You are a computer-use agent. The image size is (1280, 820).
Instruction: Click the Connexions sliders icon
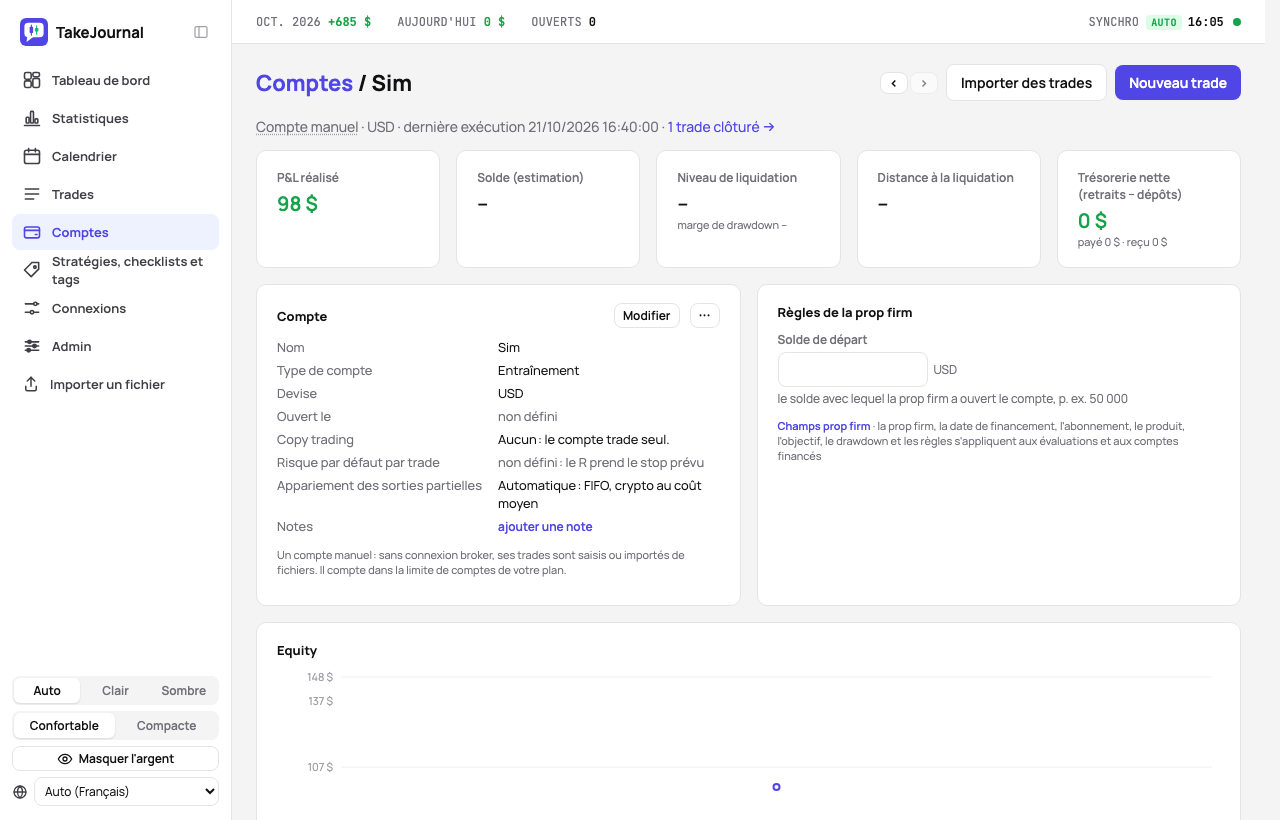click(32, 308)
